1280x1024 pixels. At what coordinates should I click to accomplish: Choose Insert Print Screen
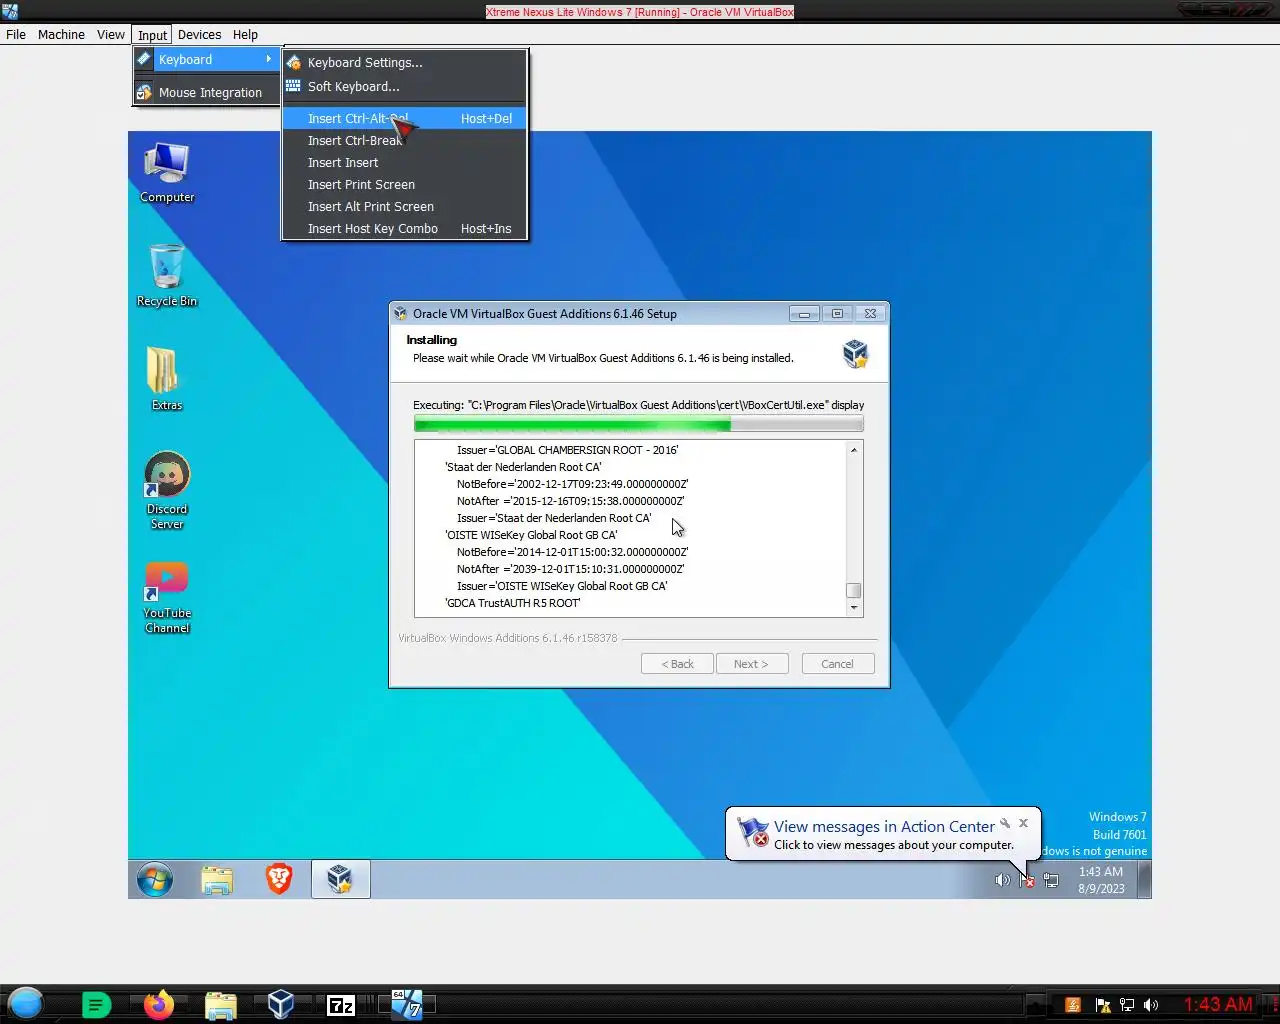404,184
